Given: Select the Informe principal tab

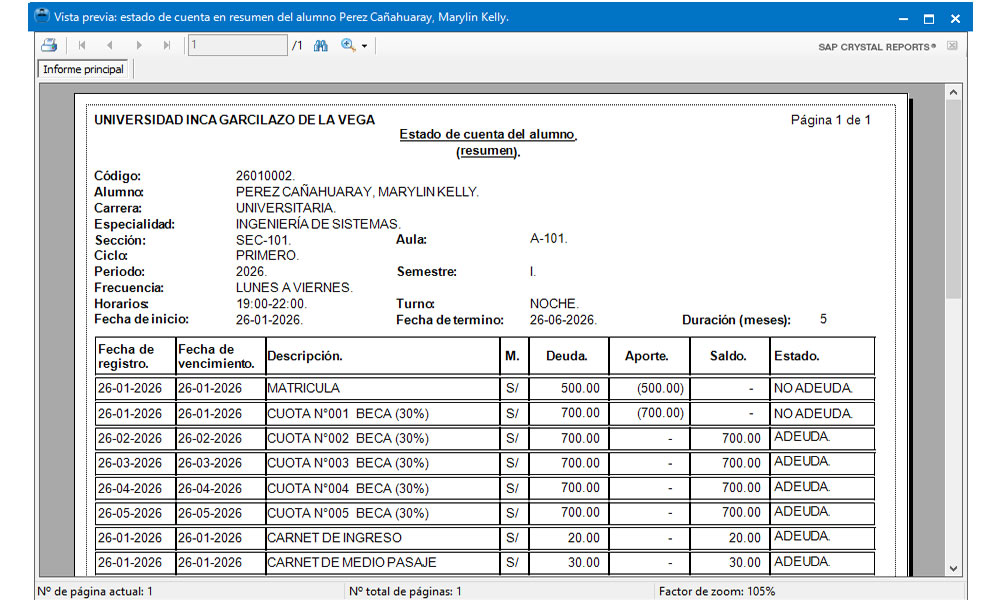Looking at the screenshot, I should pyautogui.click(x=84, y=69).
